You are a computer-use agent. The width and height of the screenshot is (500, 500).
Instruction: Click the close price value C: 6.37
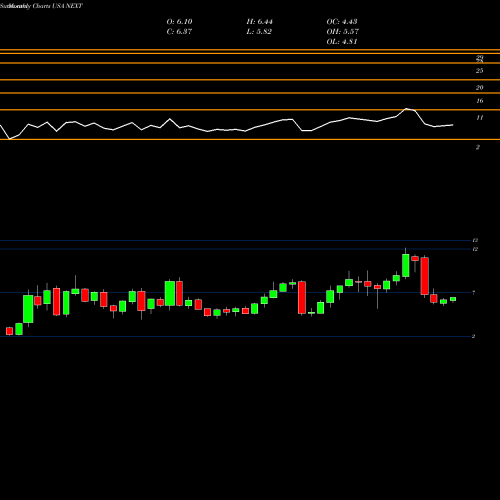(x=179, y=32)
